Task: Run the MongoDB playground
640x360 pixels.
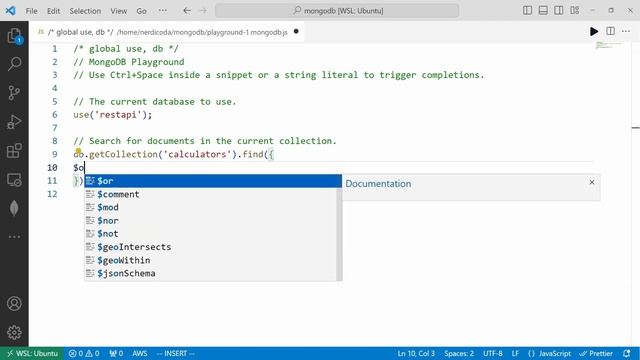Action: click(594, 31)
